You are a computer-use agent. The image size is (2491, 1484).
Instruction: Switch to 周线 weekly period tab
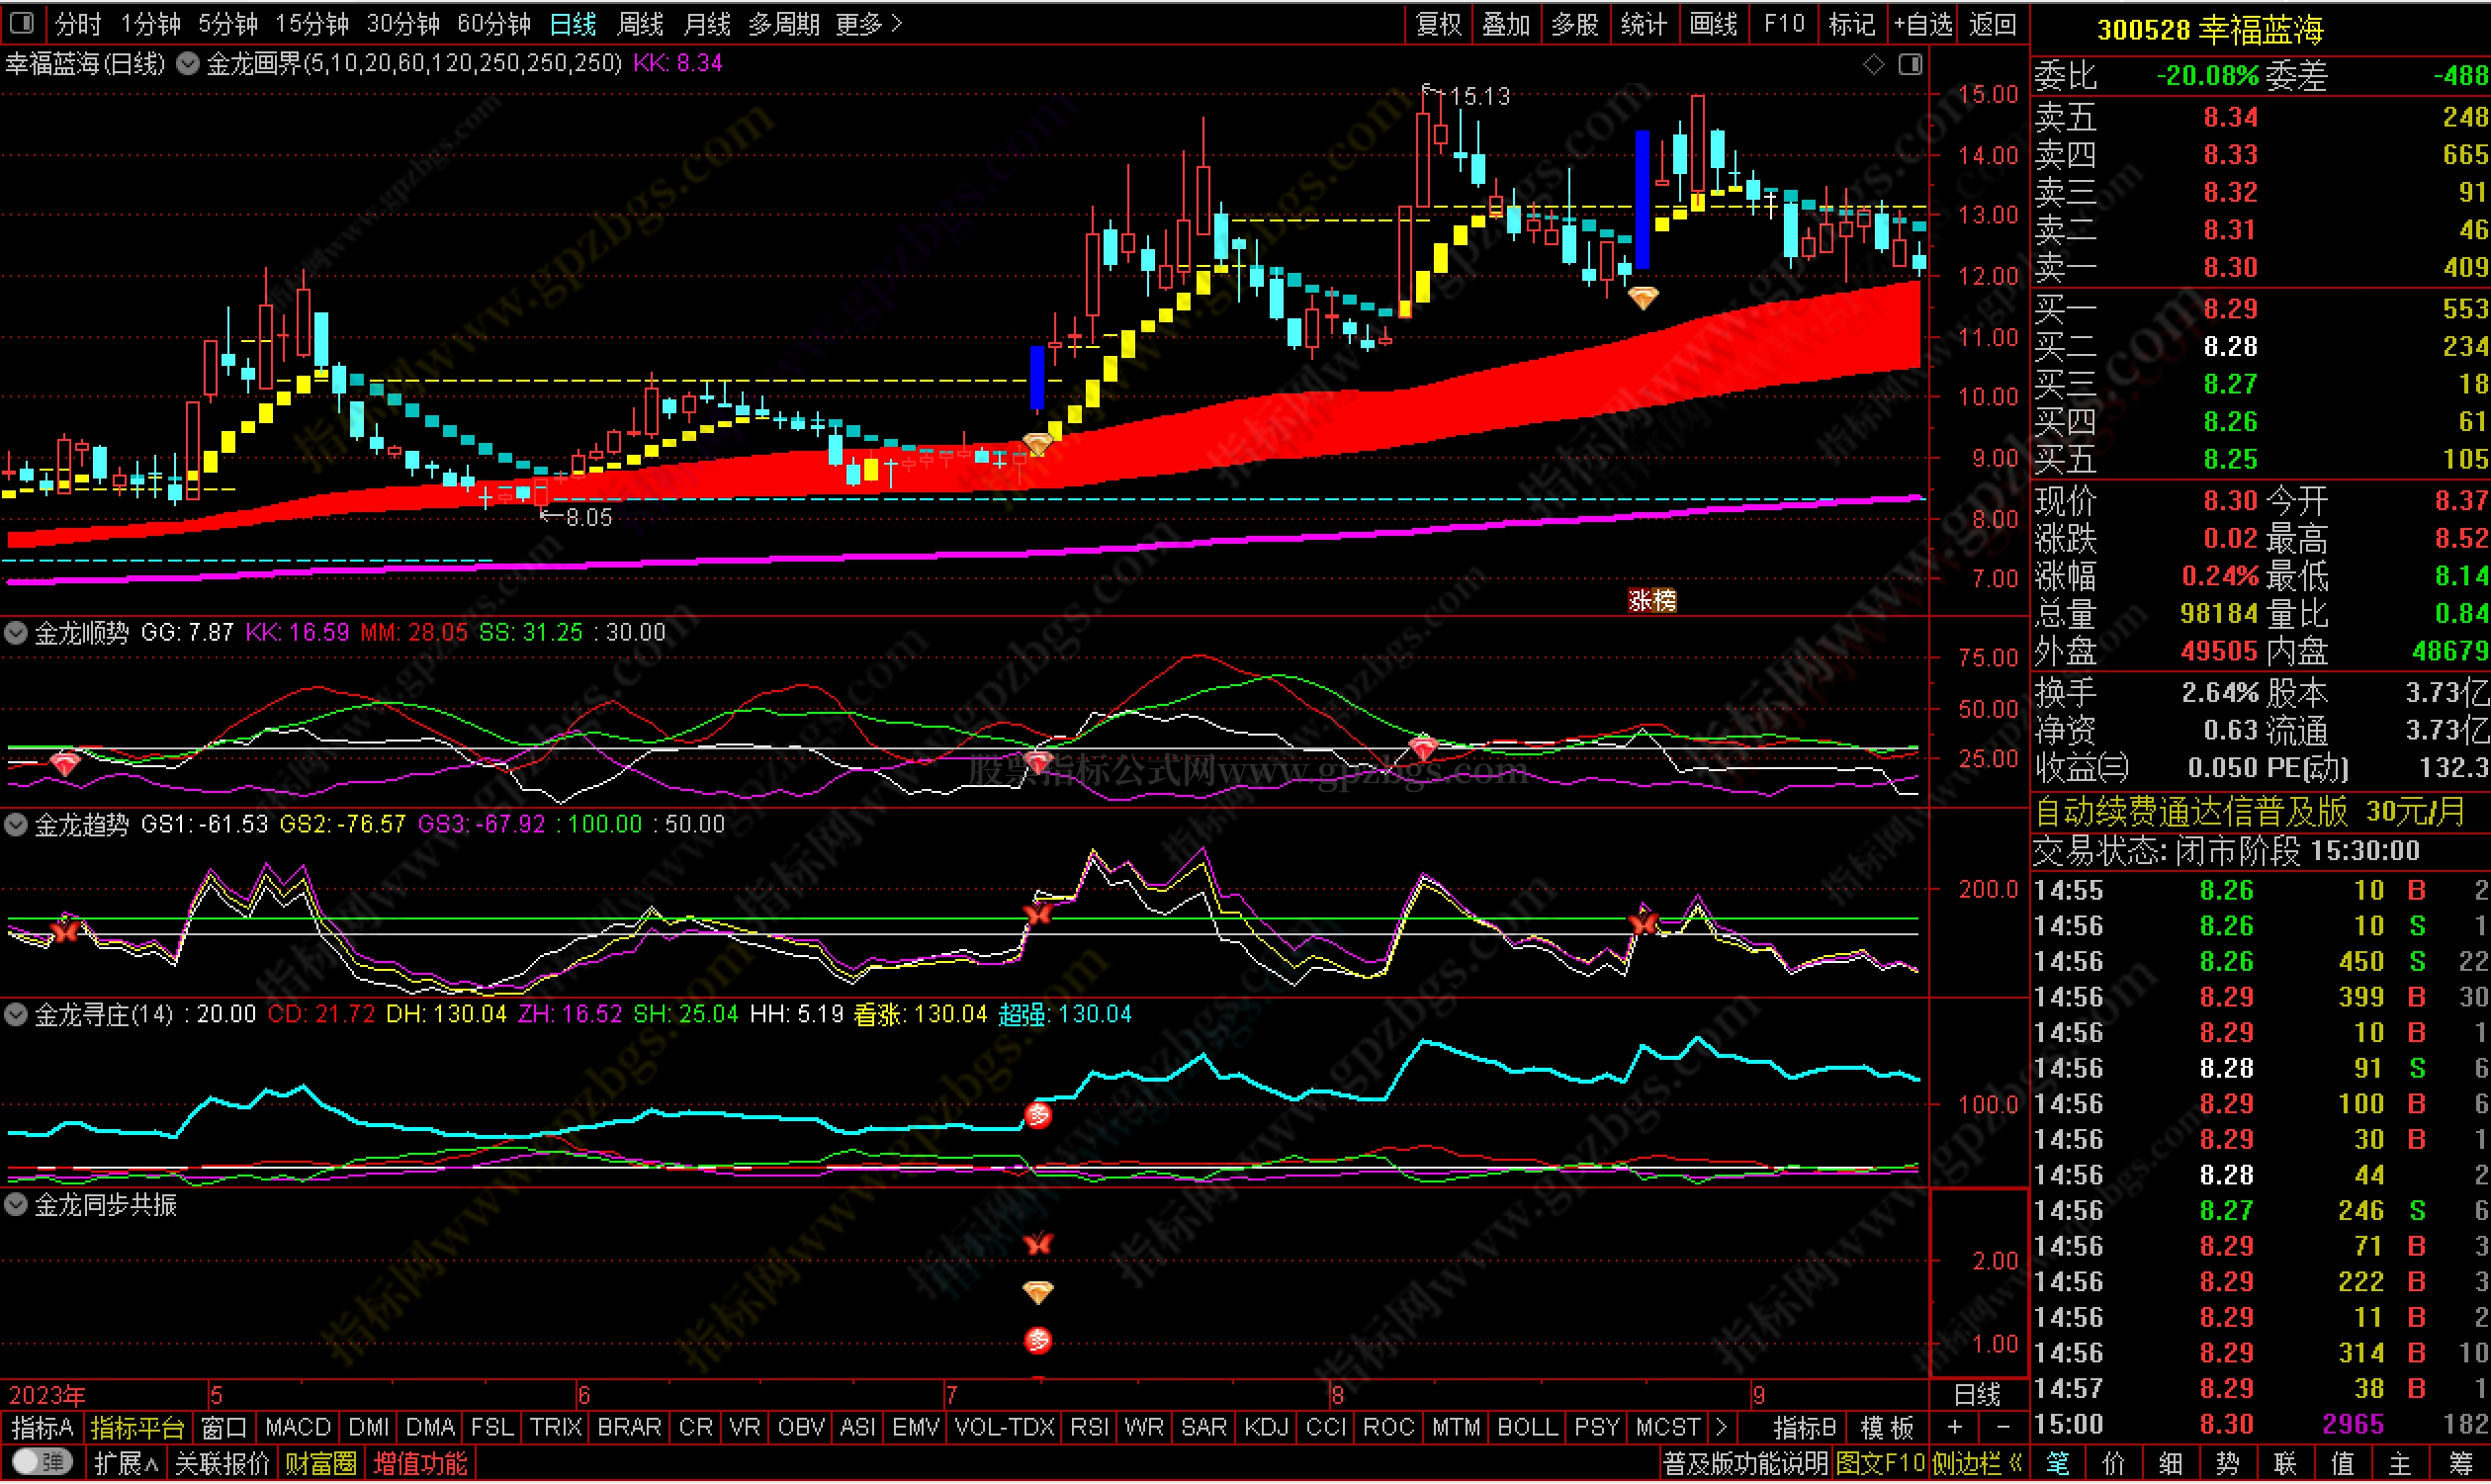pos(640,24)
